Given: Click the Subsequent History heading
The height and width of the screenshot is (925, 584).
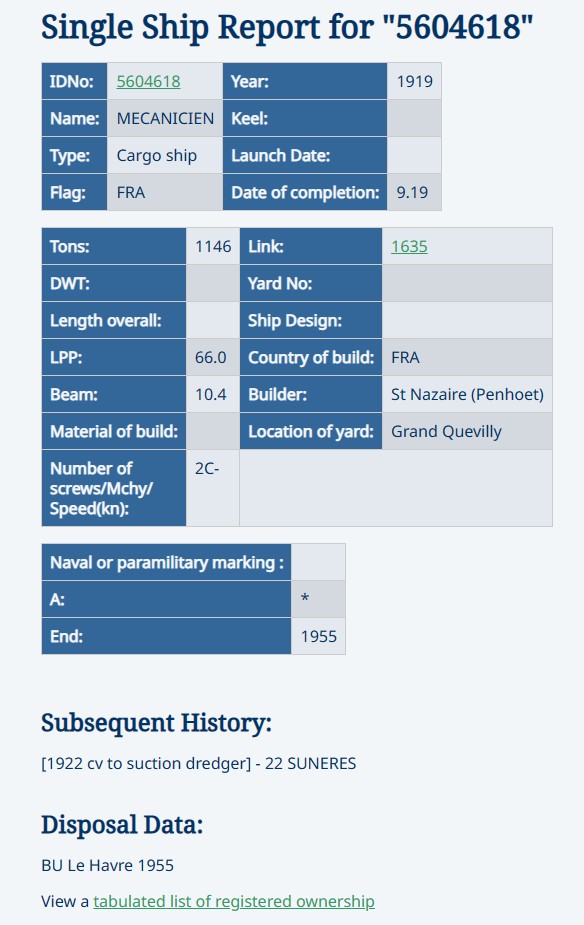Looking at the screenshot, I should click(156, 723).
